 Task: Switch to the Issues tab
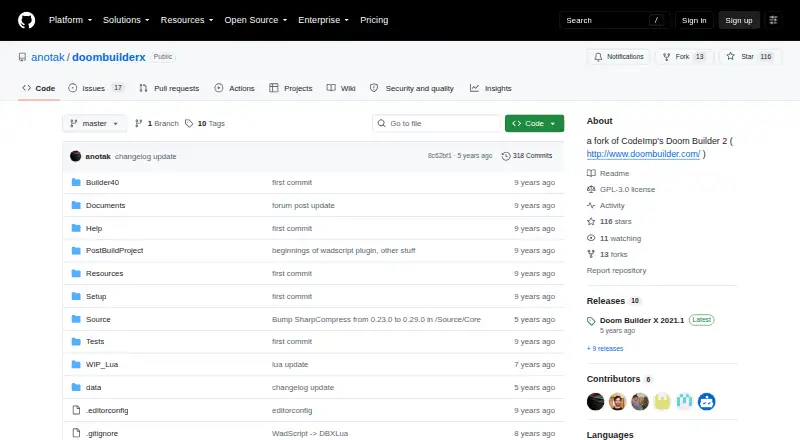96,88
